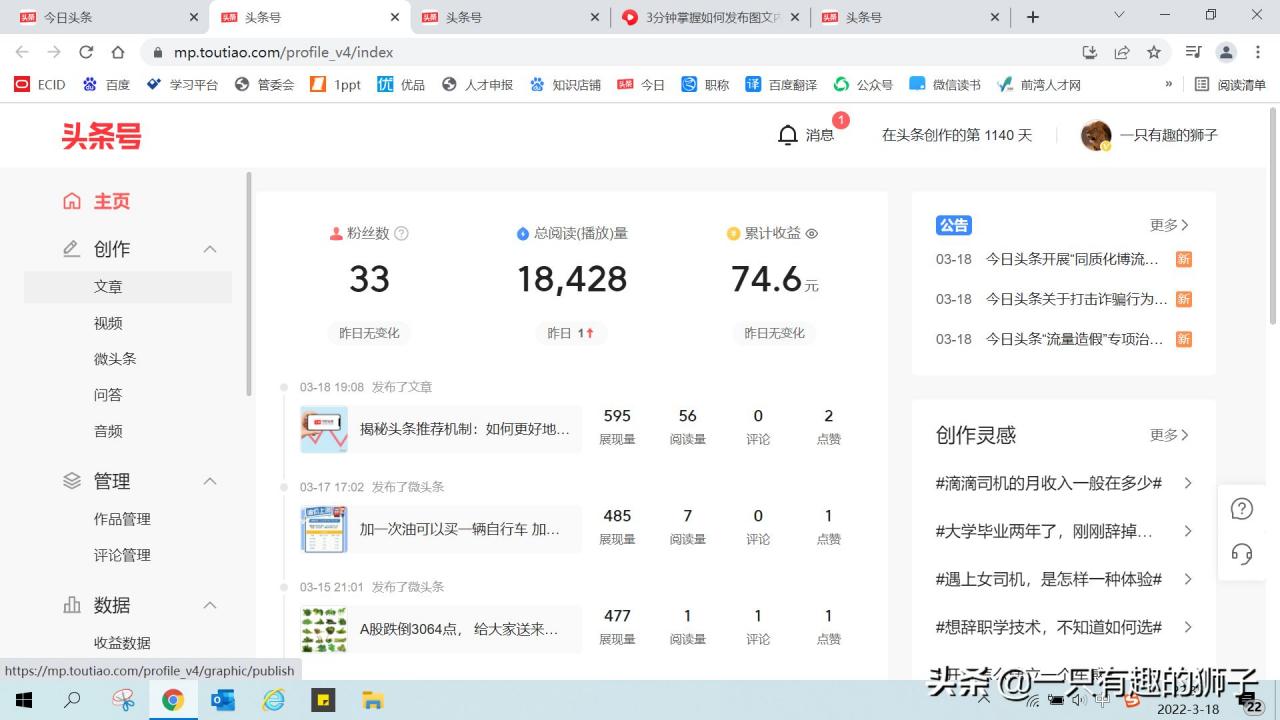Toggle the 累计收益 eye visibility icon

click(x=812, y=233)
